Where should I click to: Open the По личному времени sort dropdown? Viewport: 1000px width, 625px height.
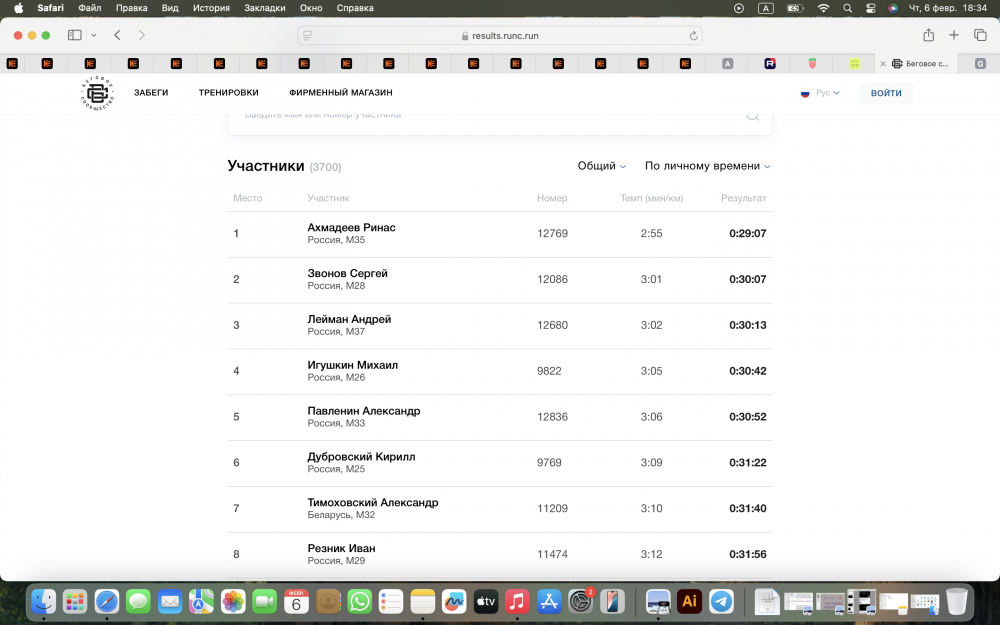pyautogui.click(x=707, y=166)
